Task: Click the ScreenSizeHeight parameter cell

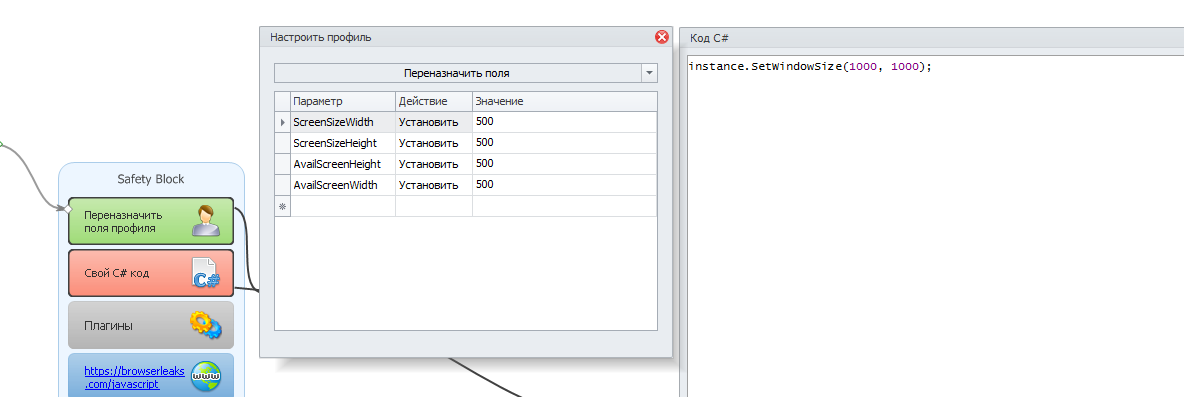Action: 343,143
